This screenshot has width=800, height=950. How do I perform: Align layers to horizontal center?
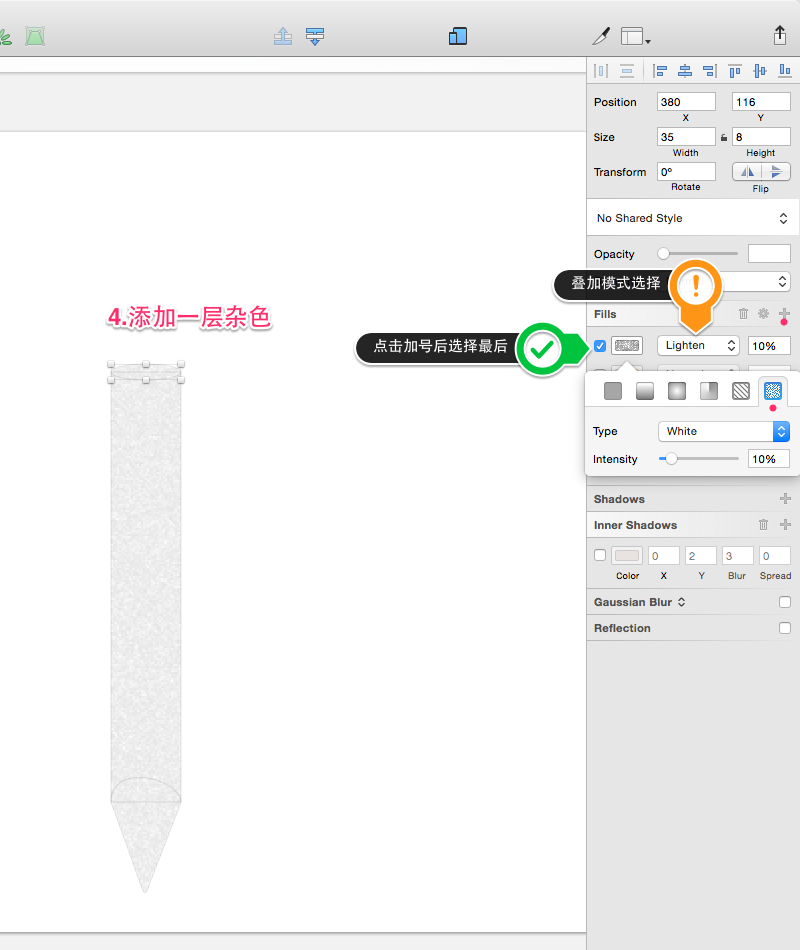tap(685, 71)
